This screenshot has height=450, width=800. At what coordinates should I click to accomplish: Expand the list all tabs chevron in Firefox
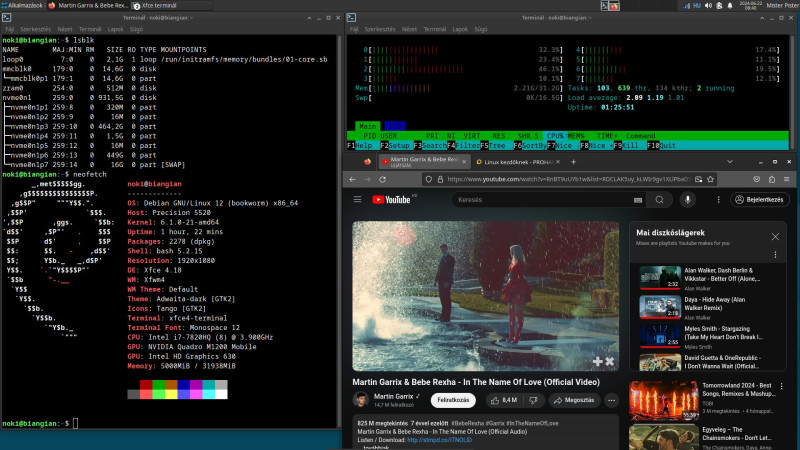[730, 162]
